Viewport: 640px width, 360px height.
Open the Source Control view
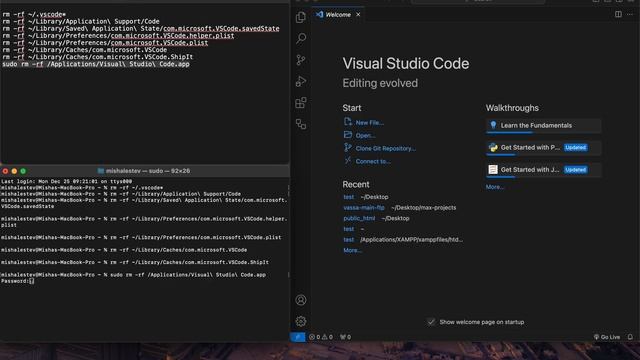[x=301, y=60]
